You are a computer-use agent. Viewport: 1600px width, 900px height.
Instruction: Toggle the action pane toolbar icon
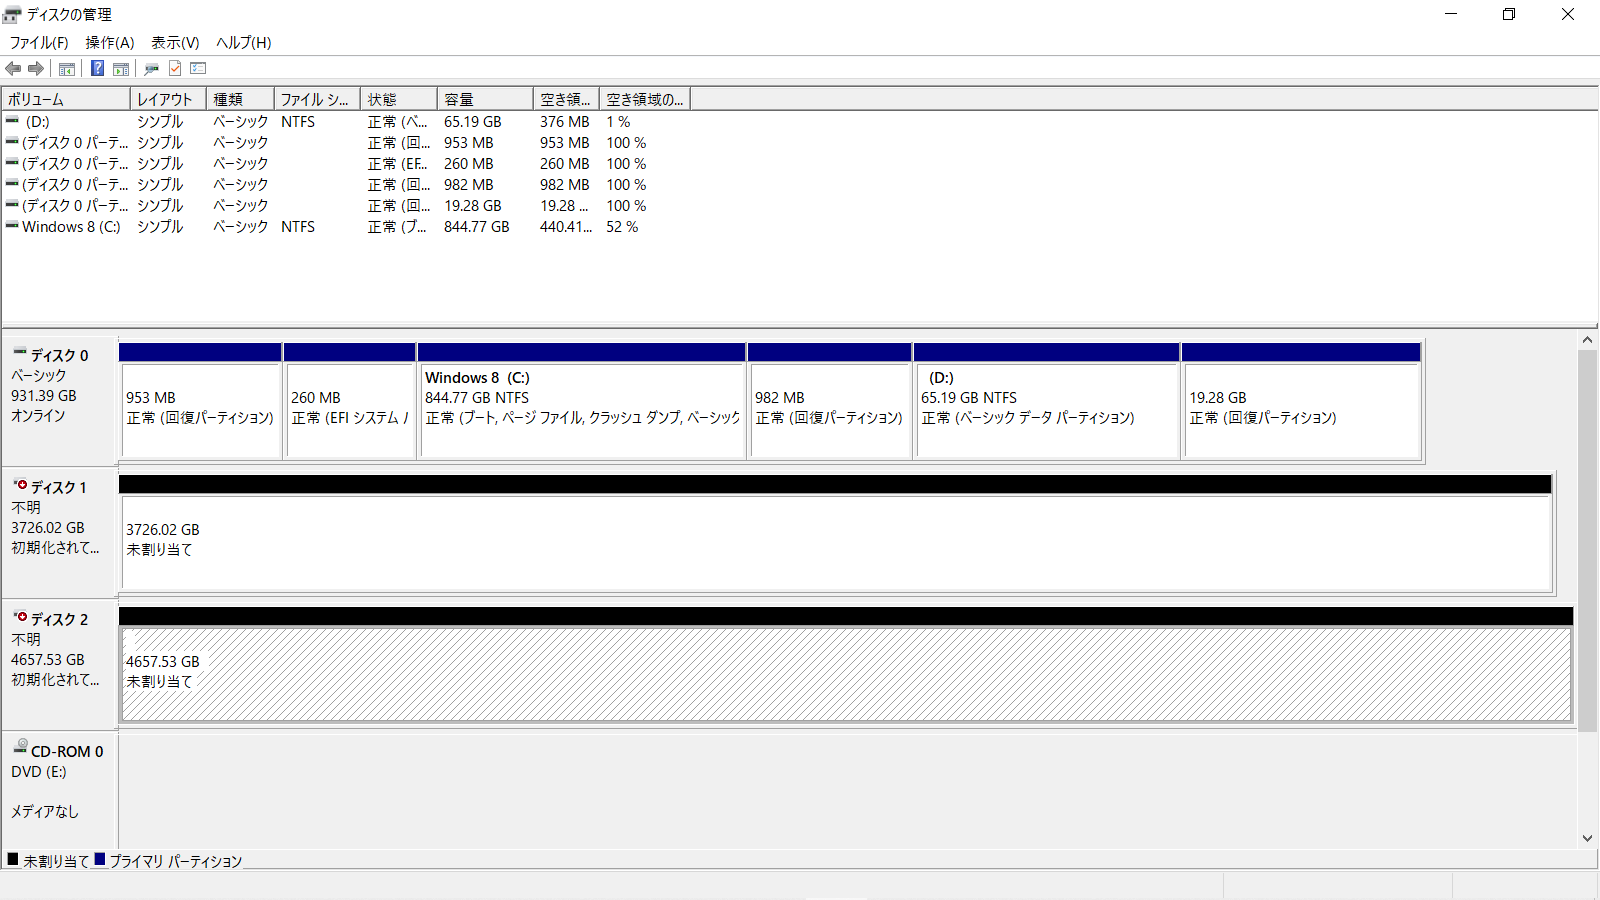pyautogui.click(x=121, y=68)
